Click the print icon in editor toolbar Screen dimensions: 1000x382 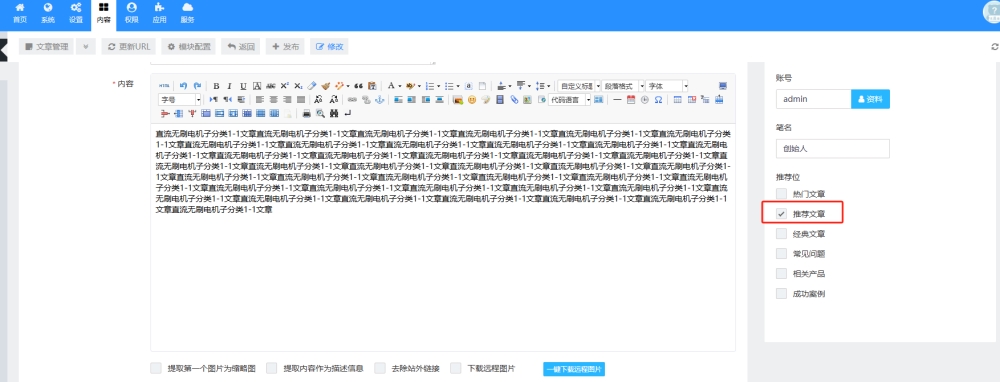307,114
